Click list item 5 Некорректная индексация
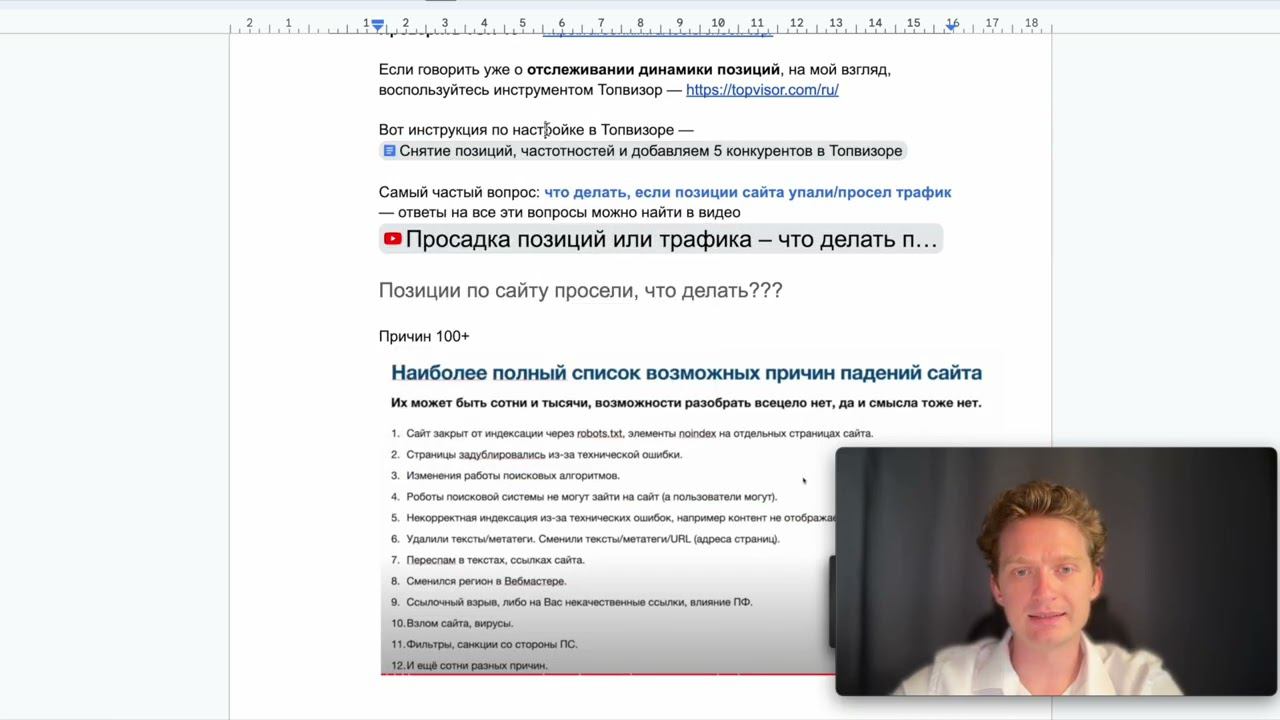This screenshot has width=1280, height=720. coord(613,518)
